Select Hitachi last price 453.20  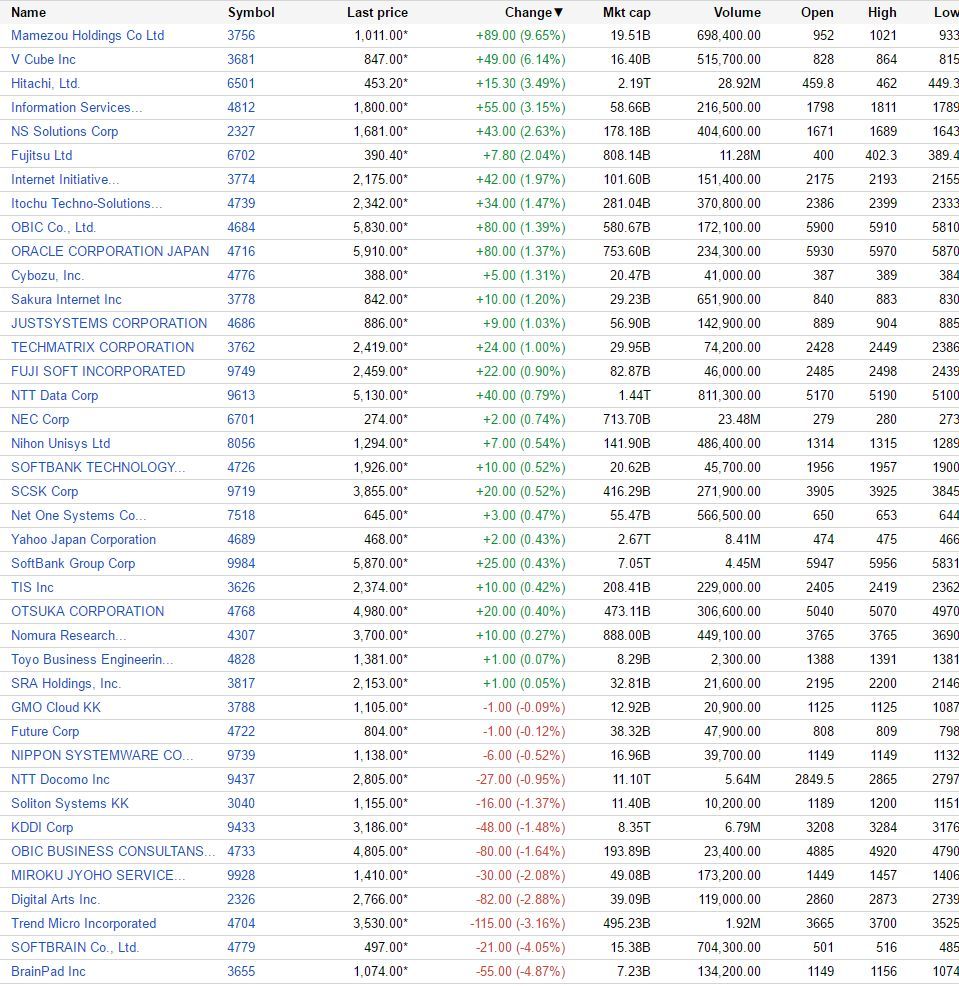385,83
